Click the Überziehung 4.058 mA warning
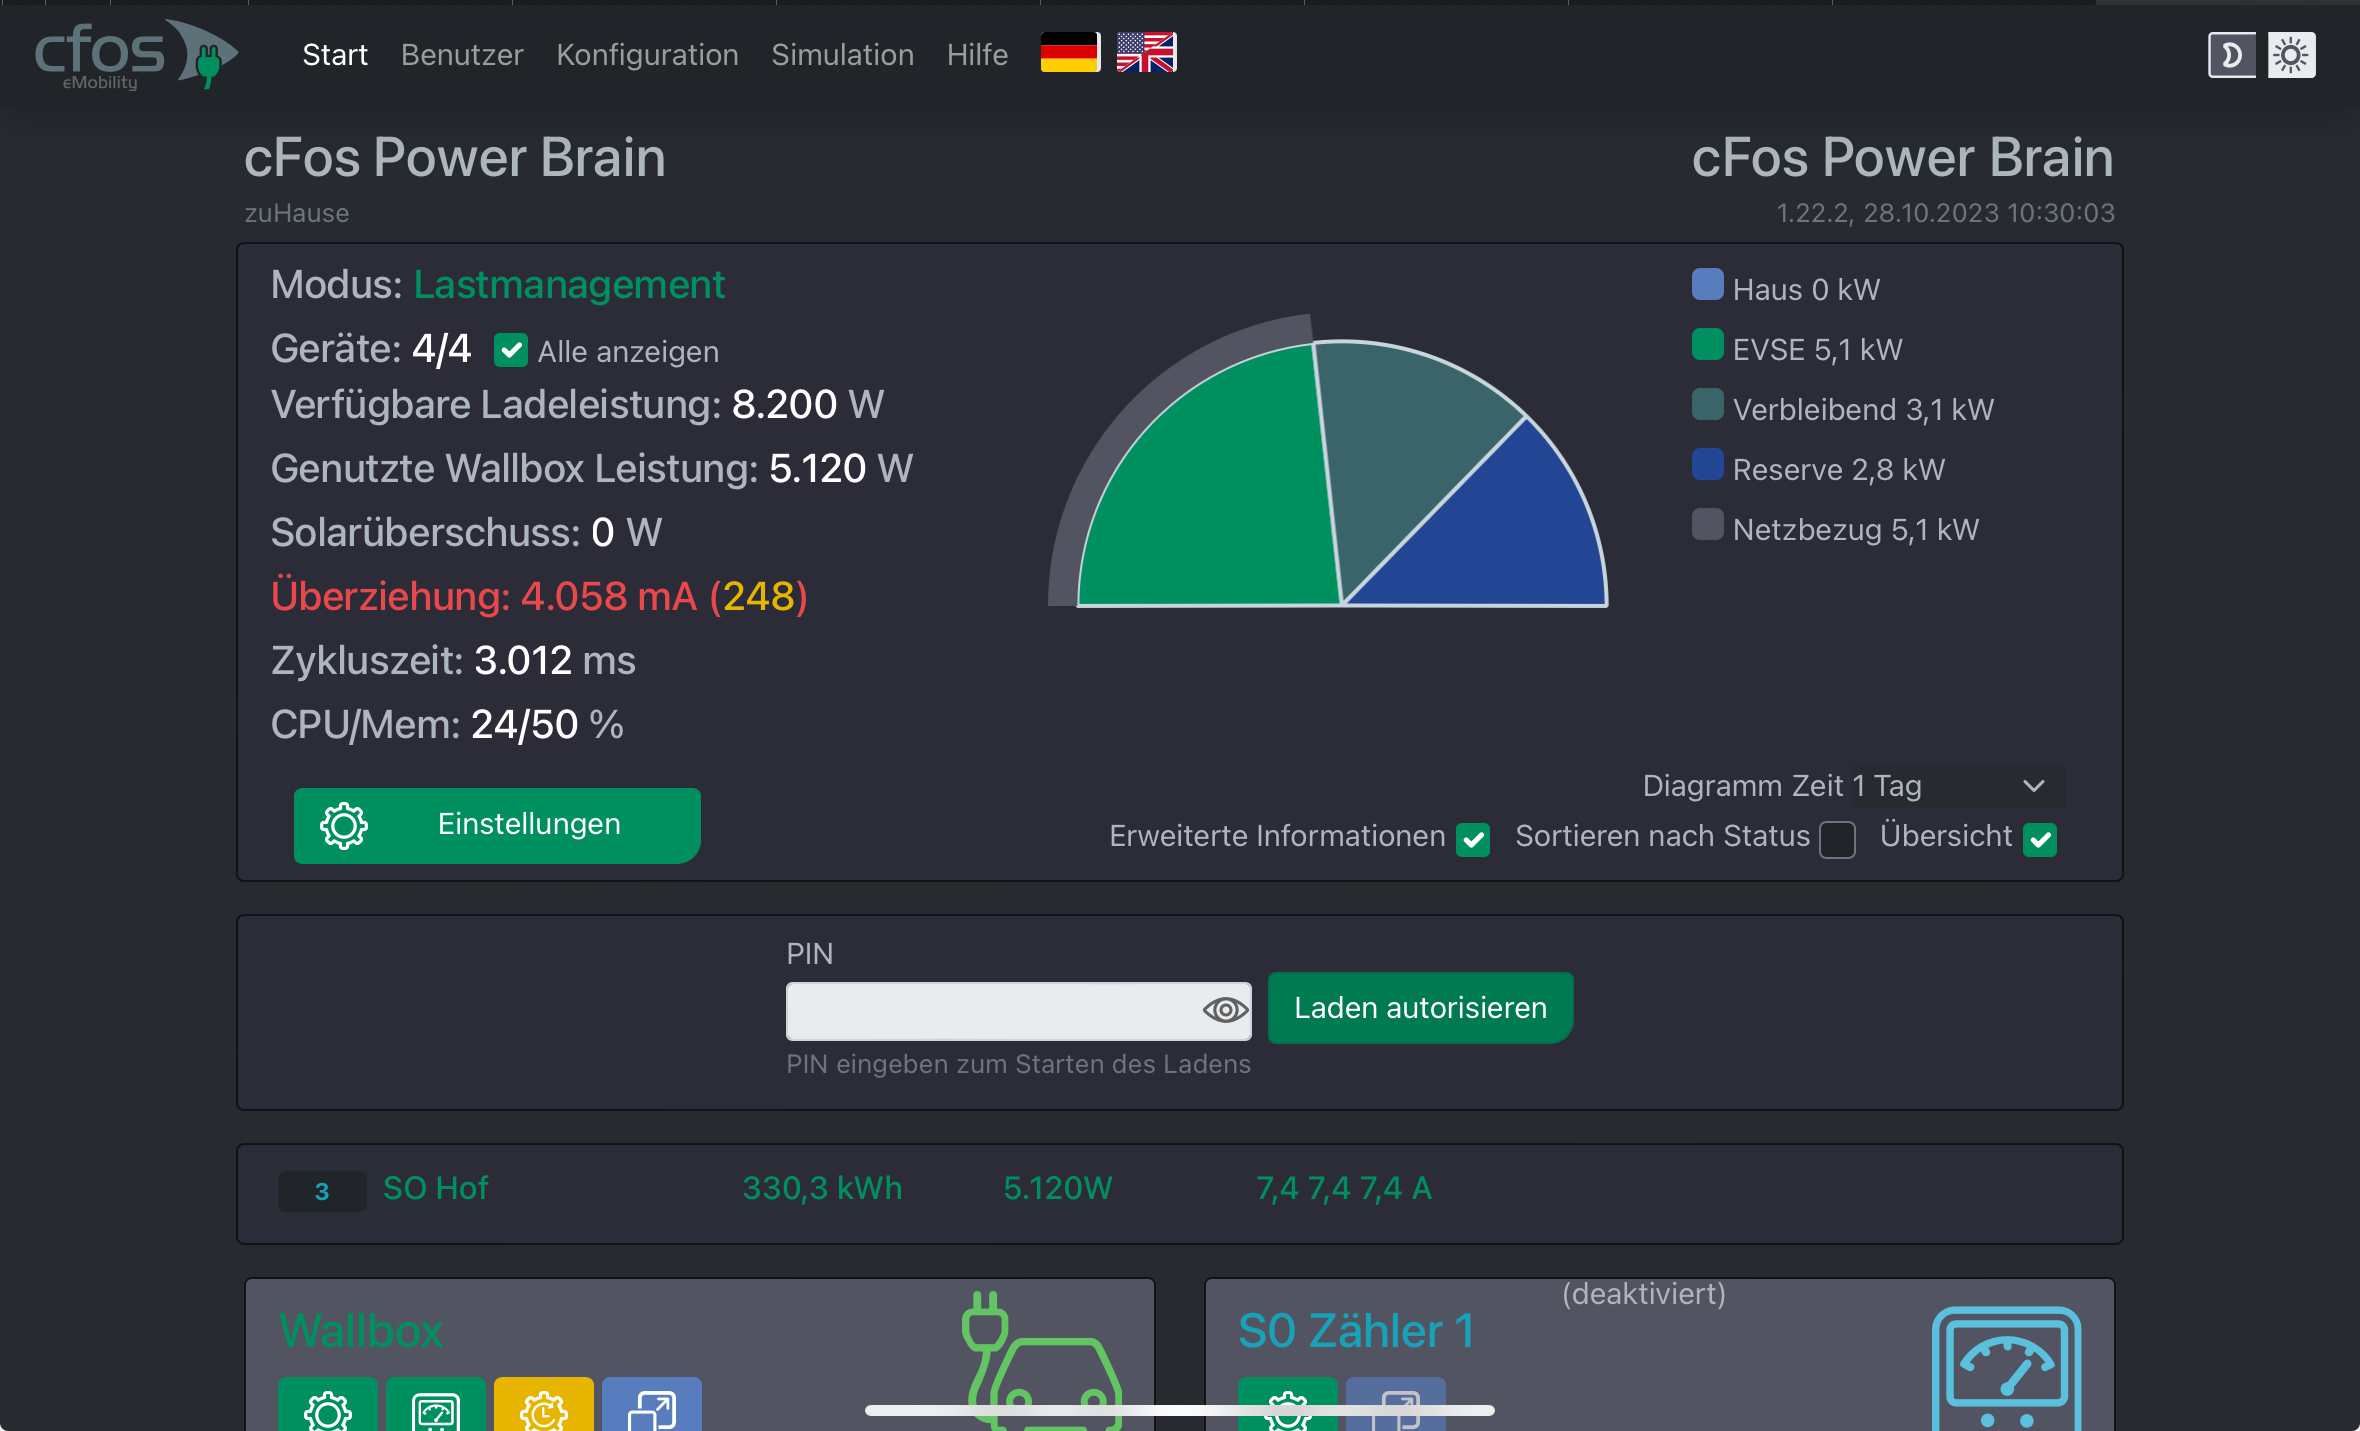This screenshot has width=2360, height=1431. [x=539, y=597]
